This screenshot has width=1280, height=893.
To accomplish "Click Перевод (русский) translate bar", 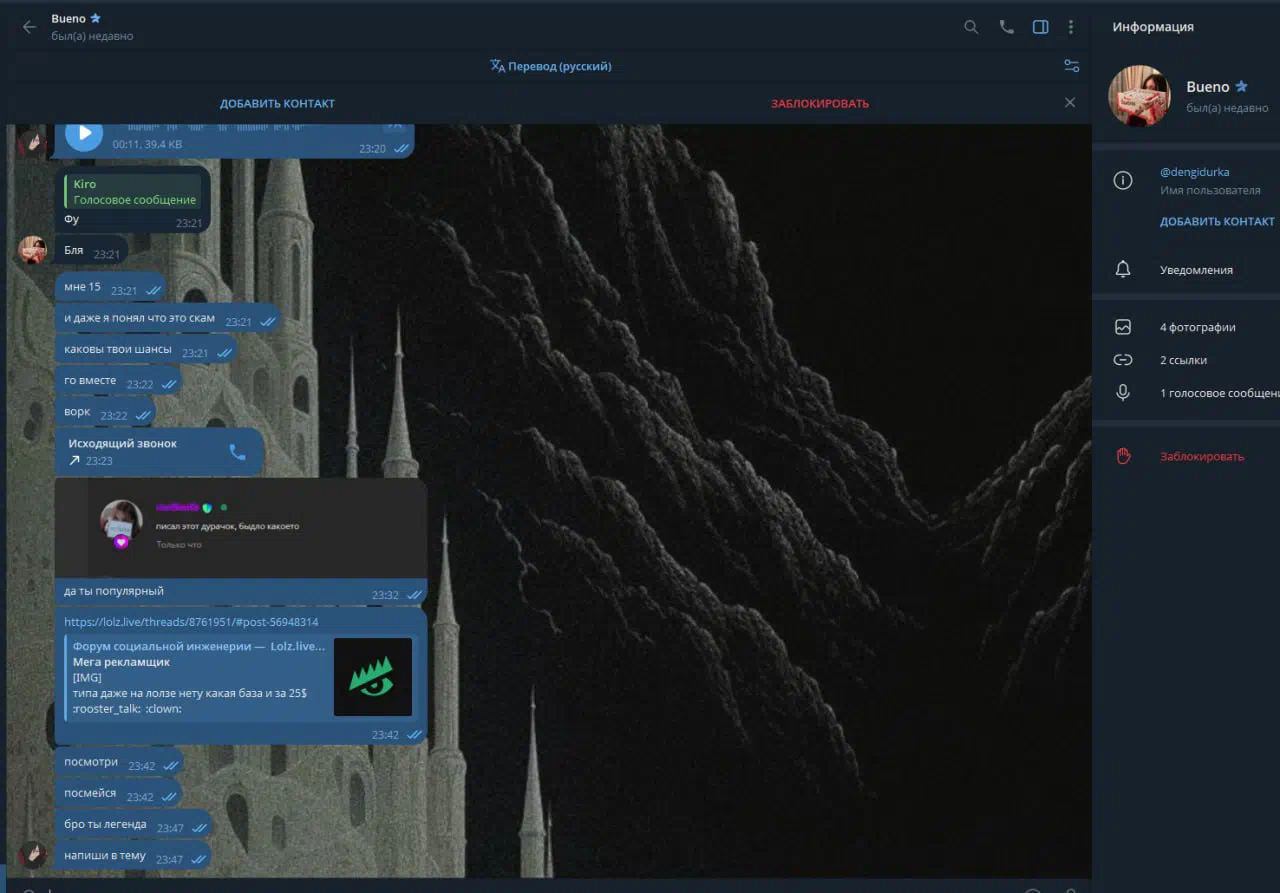I will (x=550, y=66).
